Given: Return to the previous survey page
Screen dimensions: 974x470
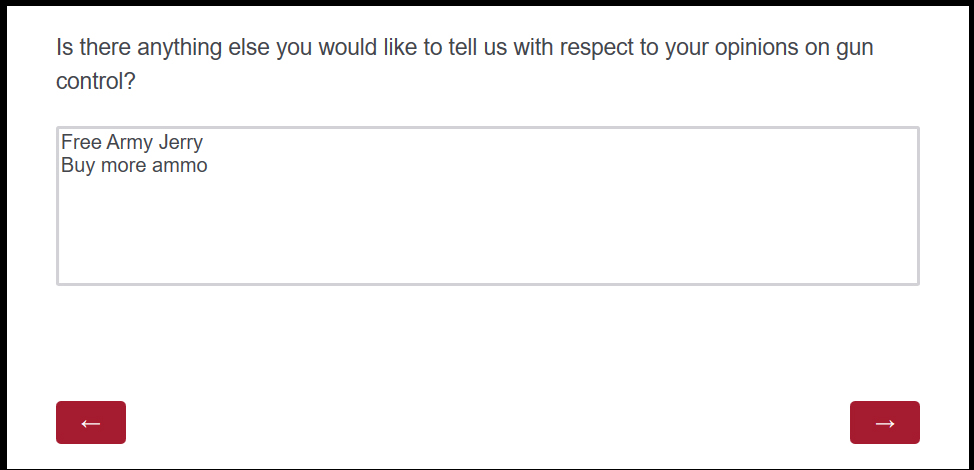Looking at the screenshot, I should (91, 422).
